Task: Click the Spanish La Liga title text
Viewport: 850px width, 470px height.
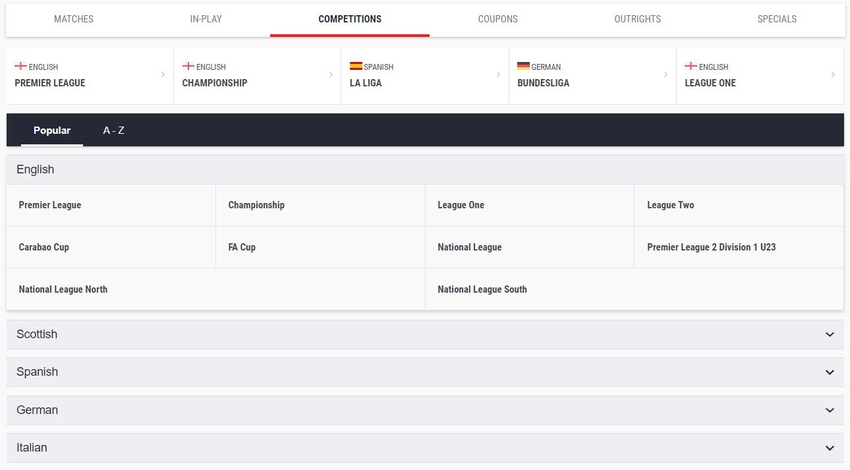Action: pyautogui.click(x=365, y=83)
